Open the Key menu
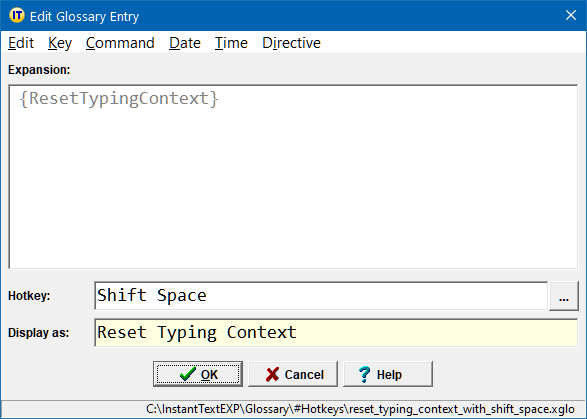 [x=60, y=43]
